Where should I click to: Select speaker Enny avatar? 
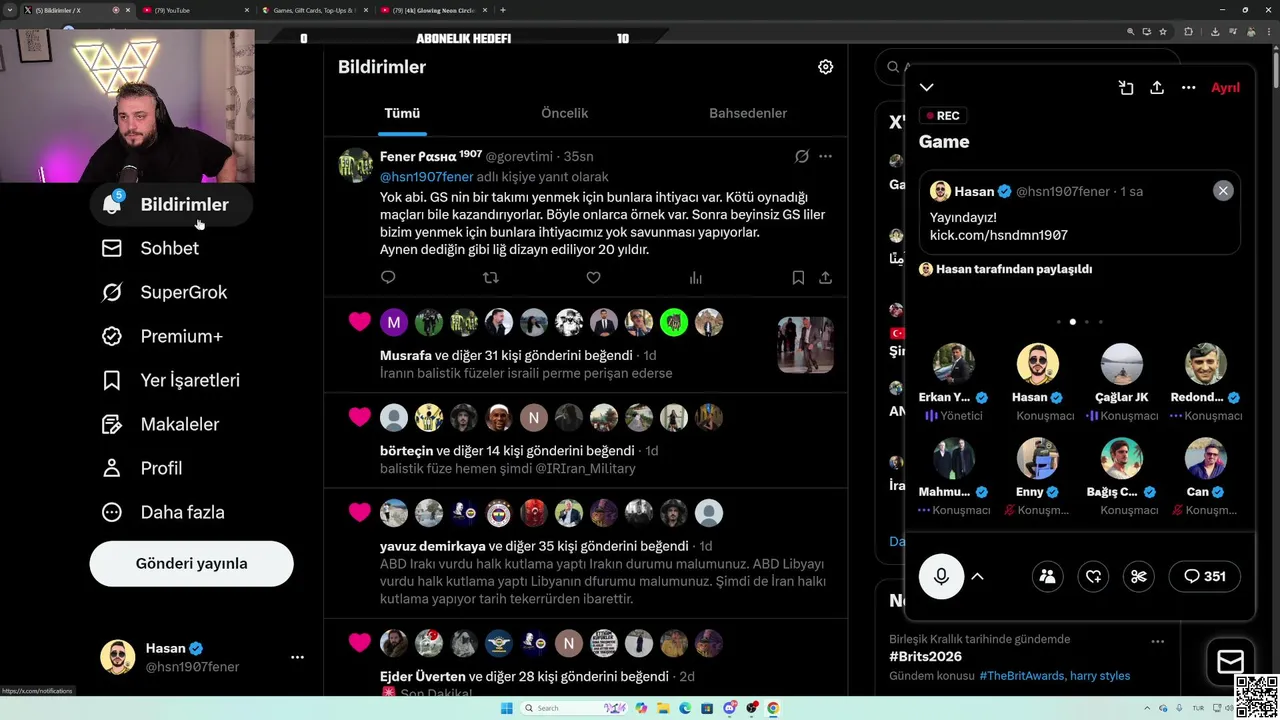[1038, 459]
